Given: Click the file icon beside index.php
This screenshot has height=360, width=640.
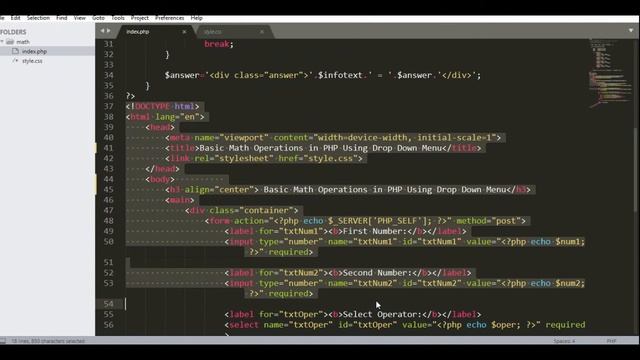Looking at the screenshot, I should pyautogui.click(x=16, y=51).
